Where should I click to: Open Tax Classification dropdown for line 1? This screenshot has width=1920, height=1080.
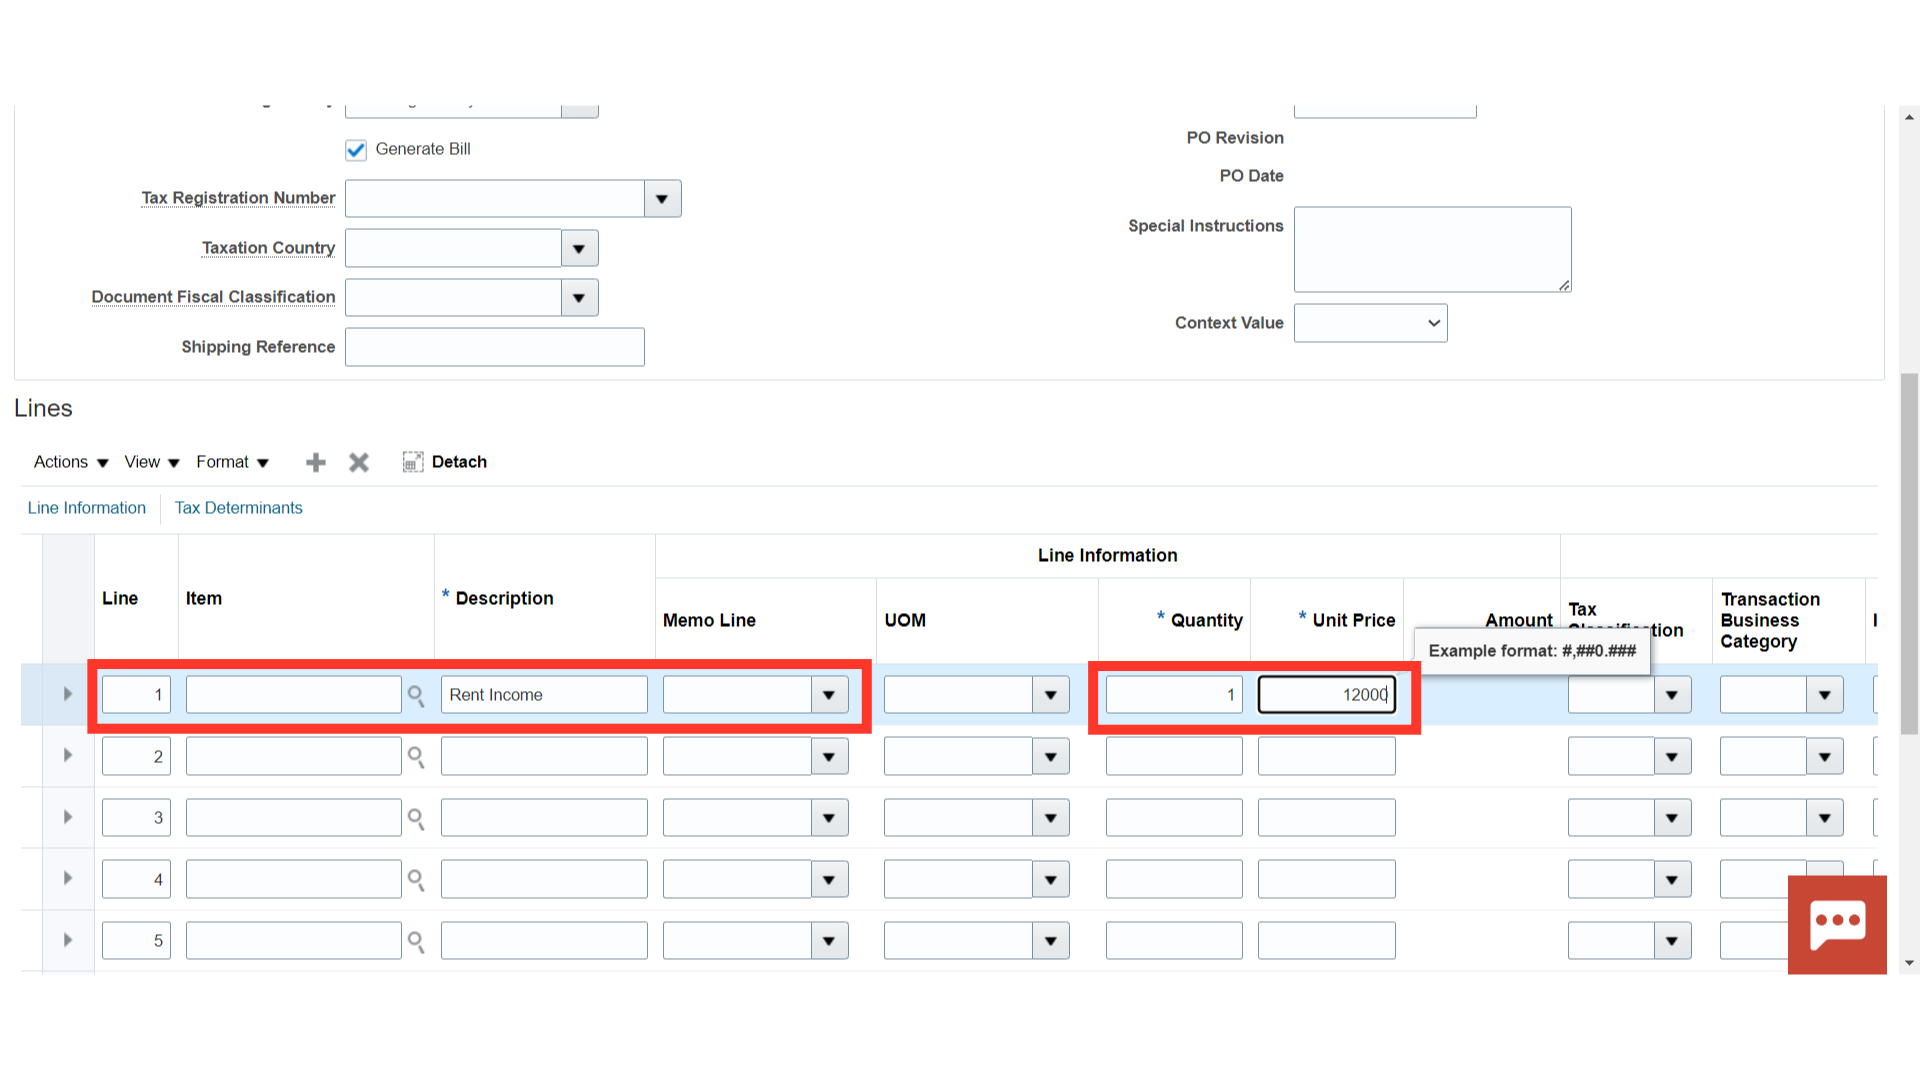coord(1672,695)
